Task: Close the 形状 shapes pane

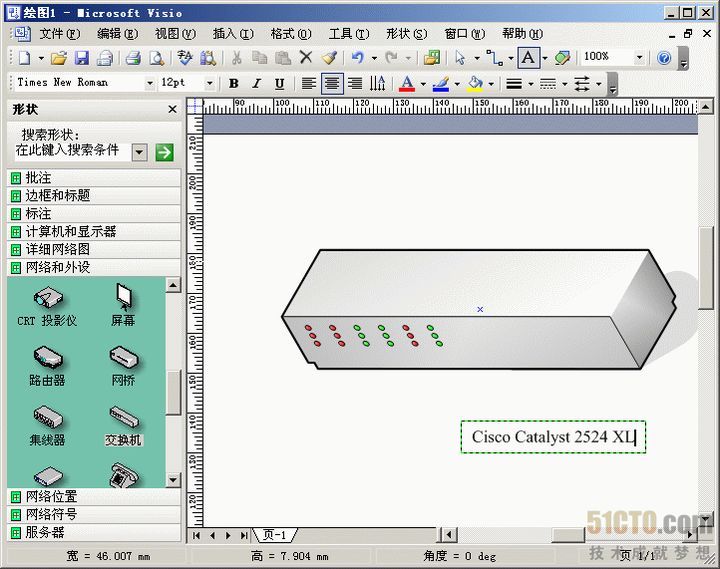Action: pyautogui.click(x=172, y=109)
